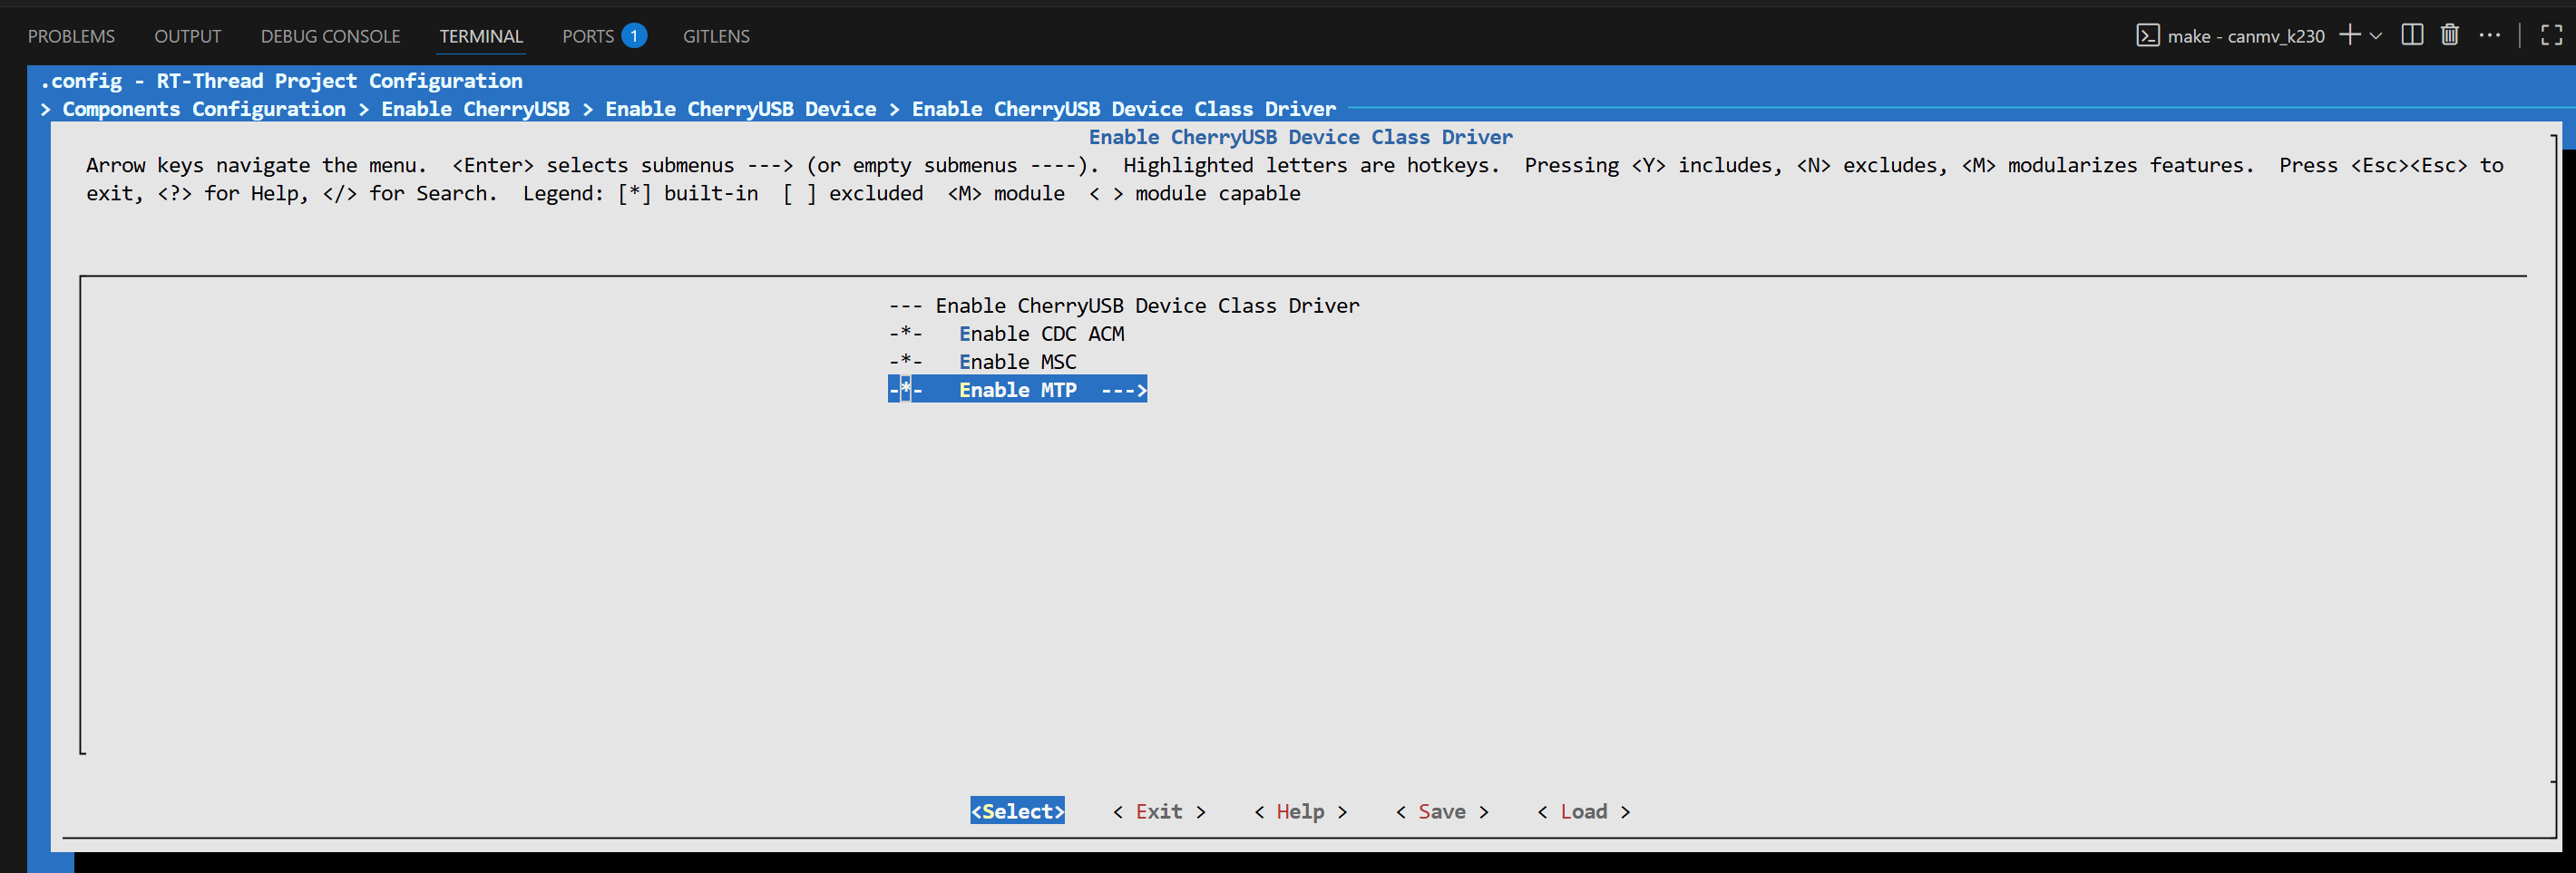
Task: Toggle the Enable MSC option
Action: tap(1017, 362)
